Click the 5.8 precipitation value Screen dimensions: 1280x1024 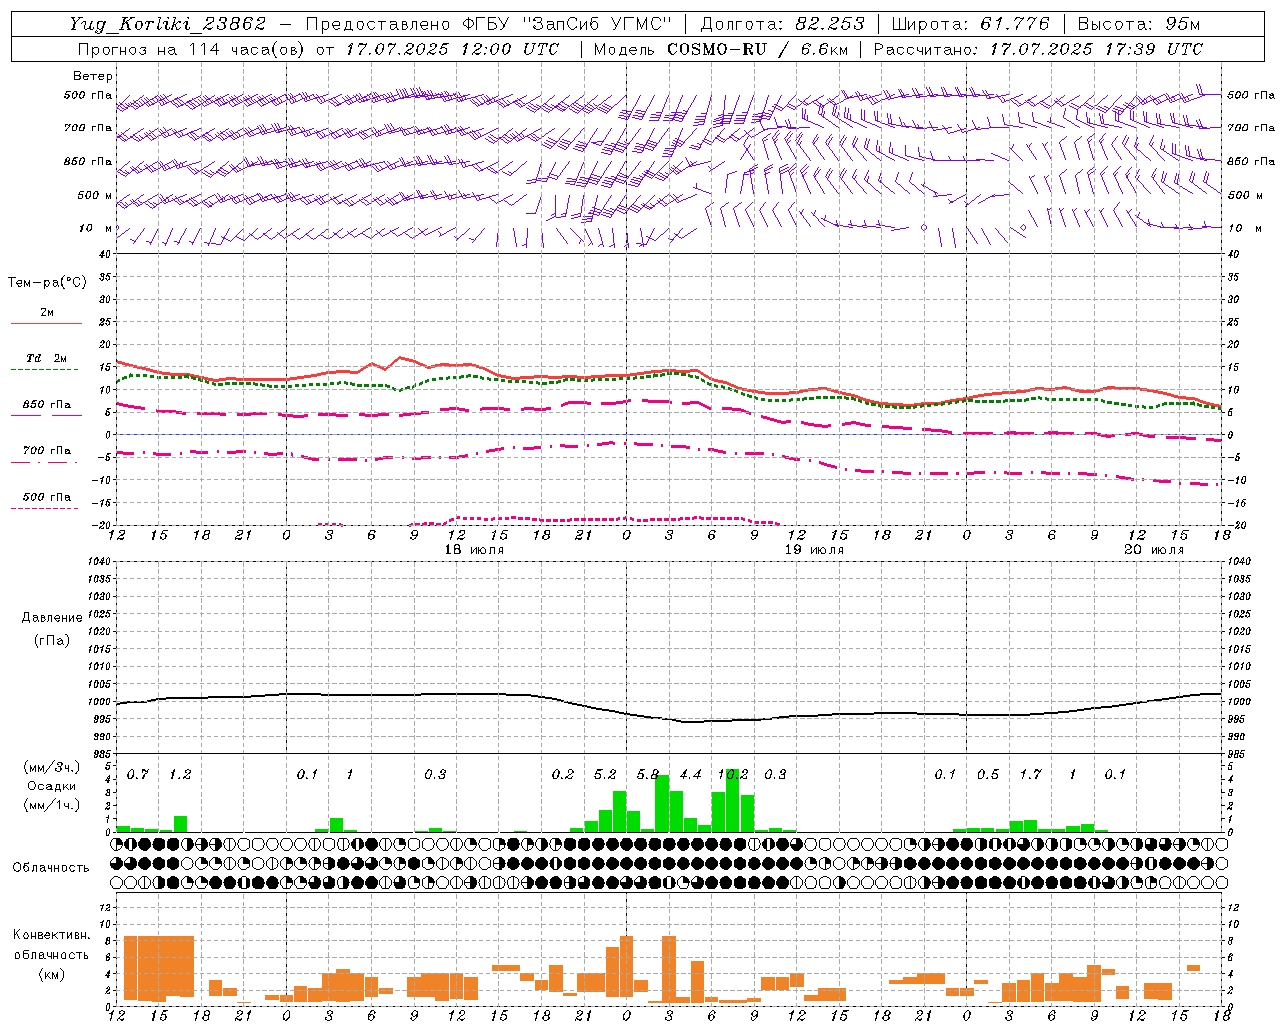click(648, 775)
